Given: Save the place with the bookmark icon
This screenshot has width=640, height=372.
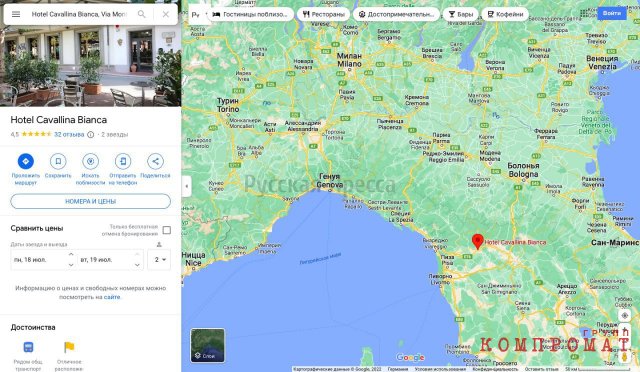Looking at the screenshot, I should [x=58, y=161].
